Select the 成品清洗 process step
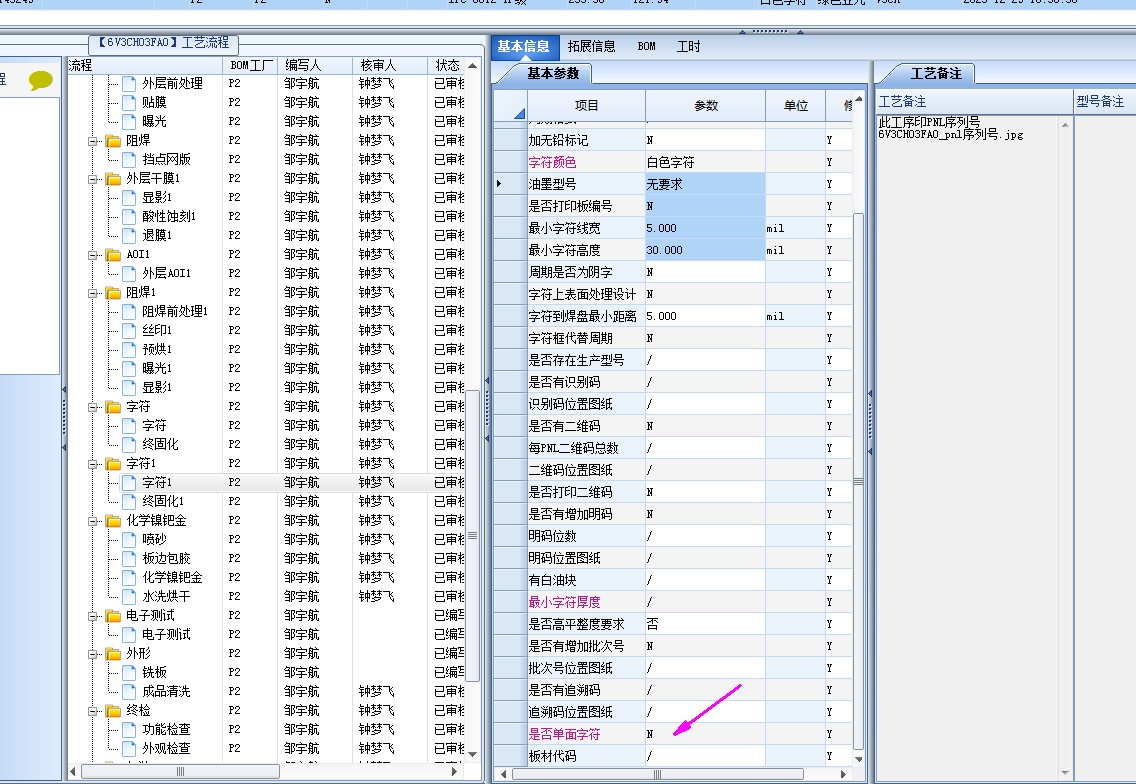 click(x=166, y=691)
